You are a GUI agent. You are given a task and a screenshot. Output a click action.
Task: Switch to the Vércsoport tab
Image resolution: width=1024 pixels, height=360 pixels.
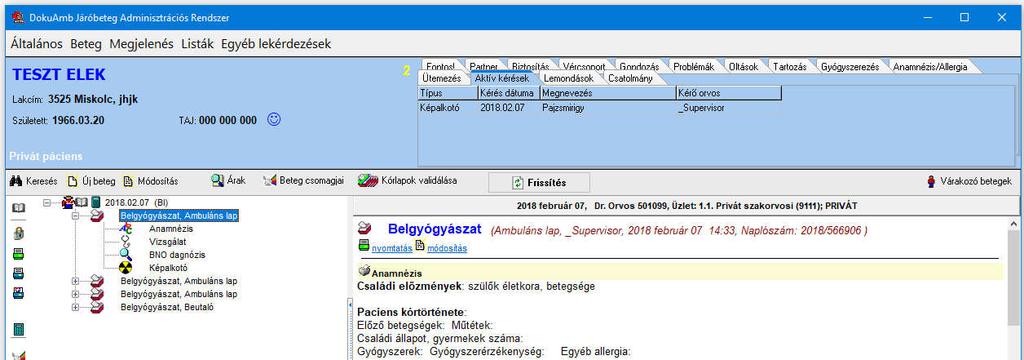click(x=584, y=67)
